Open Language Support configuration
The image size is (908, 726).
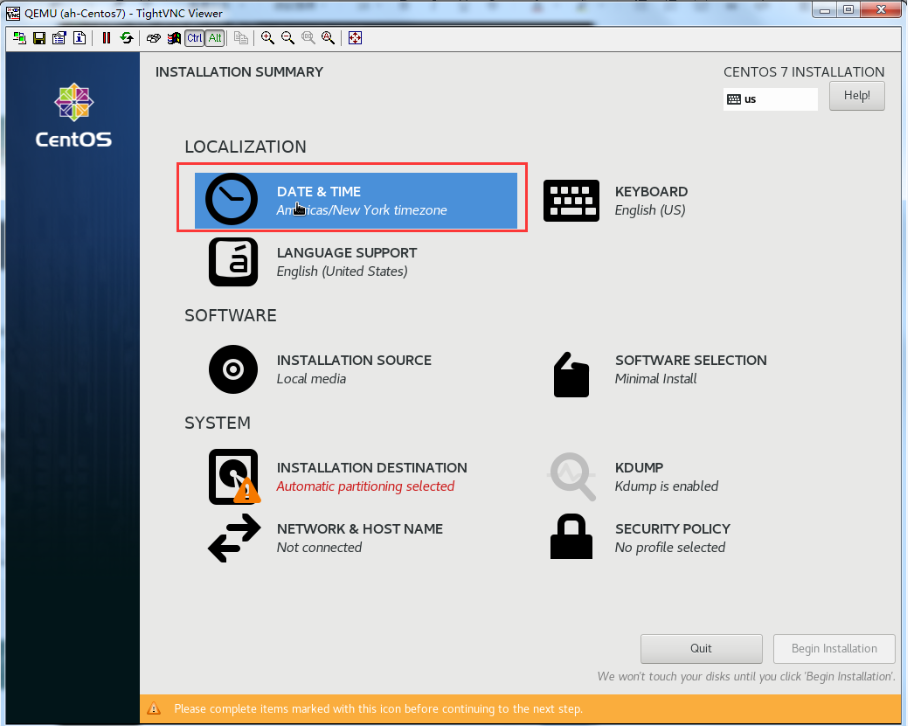[346, 262]
